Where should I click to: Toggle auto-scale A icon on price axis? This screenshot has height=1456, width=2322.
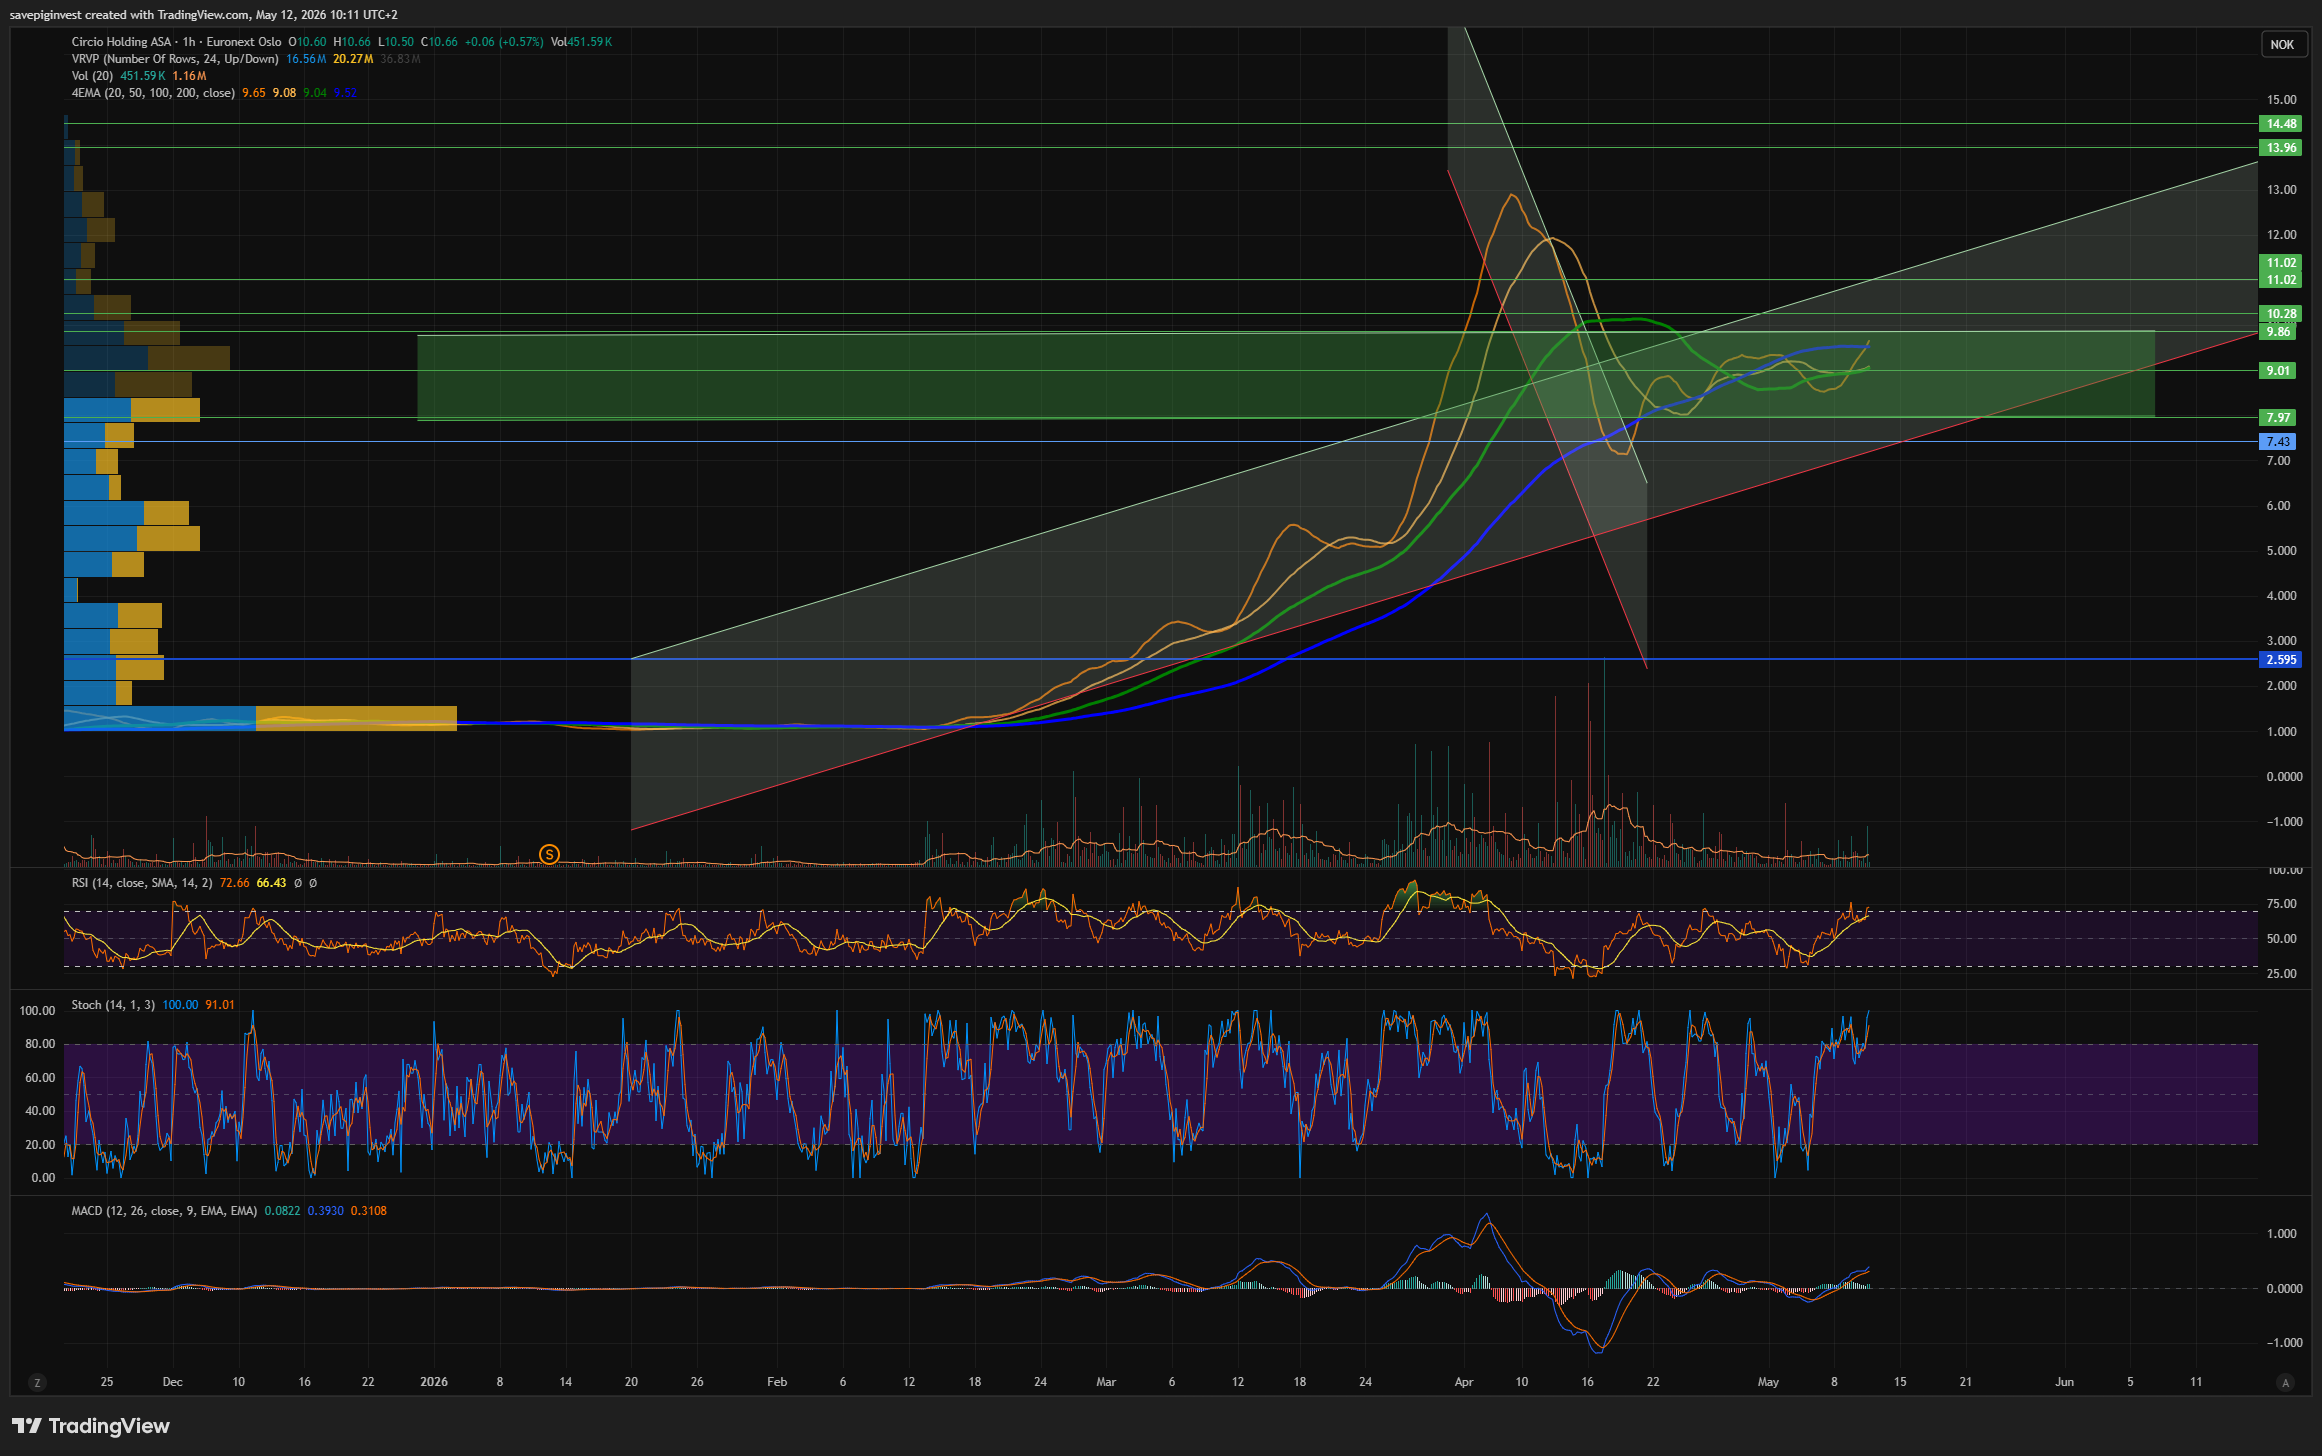pos(2284,1383)
